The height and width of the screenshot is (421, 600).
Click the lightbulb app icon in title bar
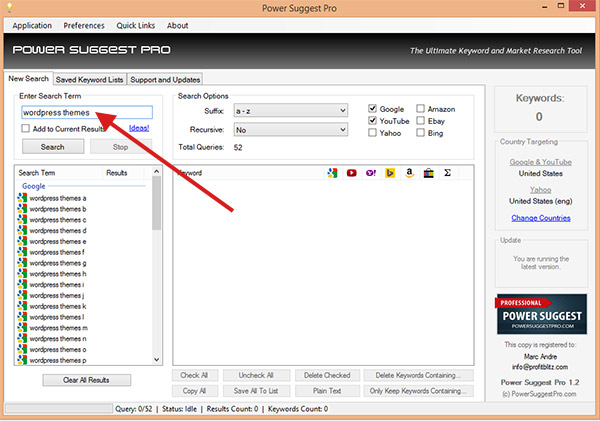pos(10,7)
